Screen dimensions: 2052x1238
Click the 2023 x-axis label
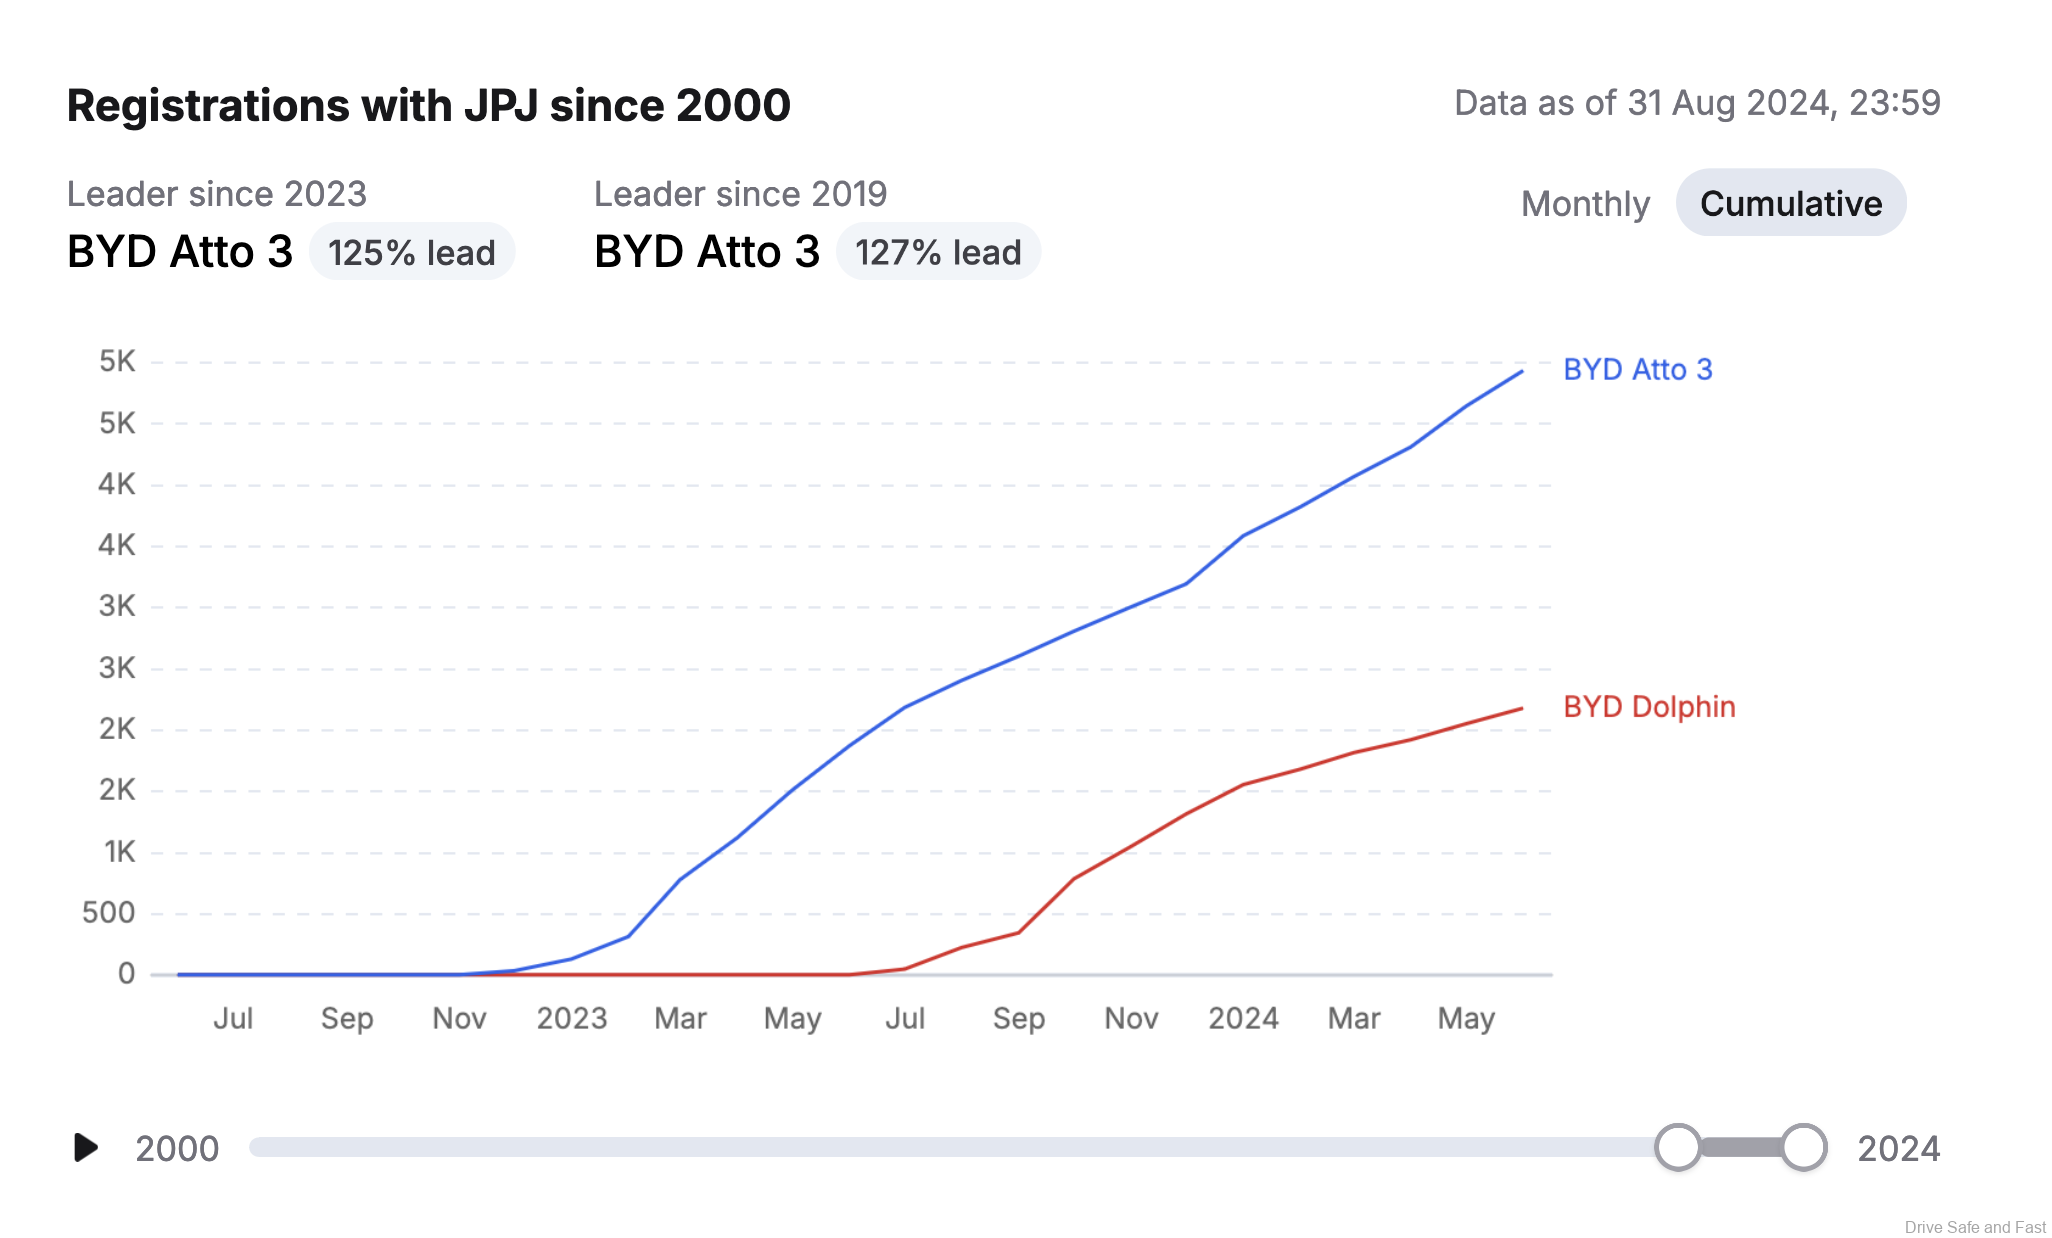tap(571, 1019)
